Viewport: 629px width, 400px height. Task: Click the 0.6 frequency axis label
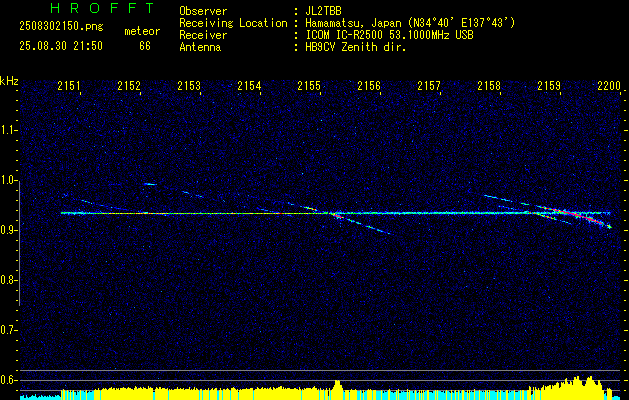(x=8, y=380)
